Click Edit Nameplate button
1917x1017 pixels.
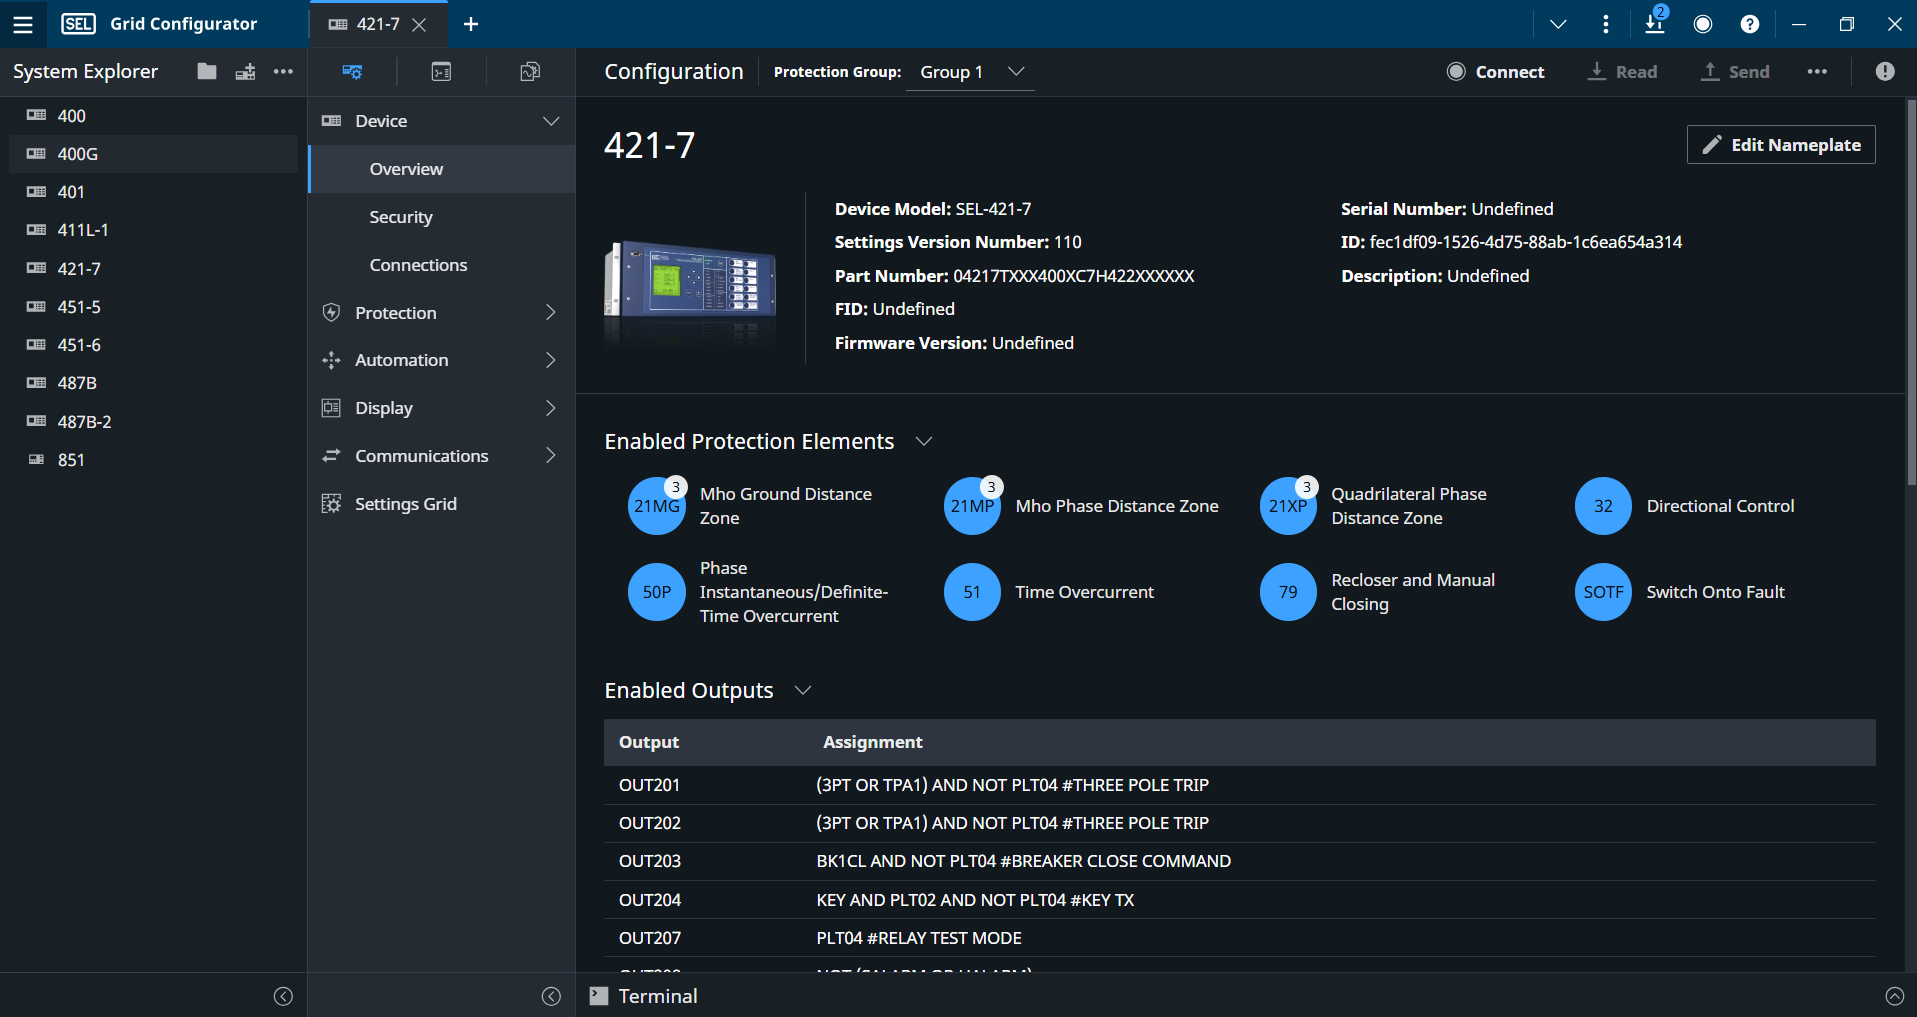pyautogui.click(x=1781, y=144)
